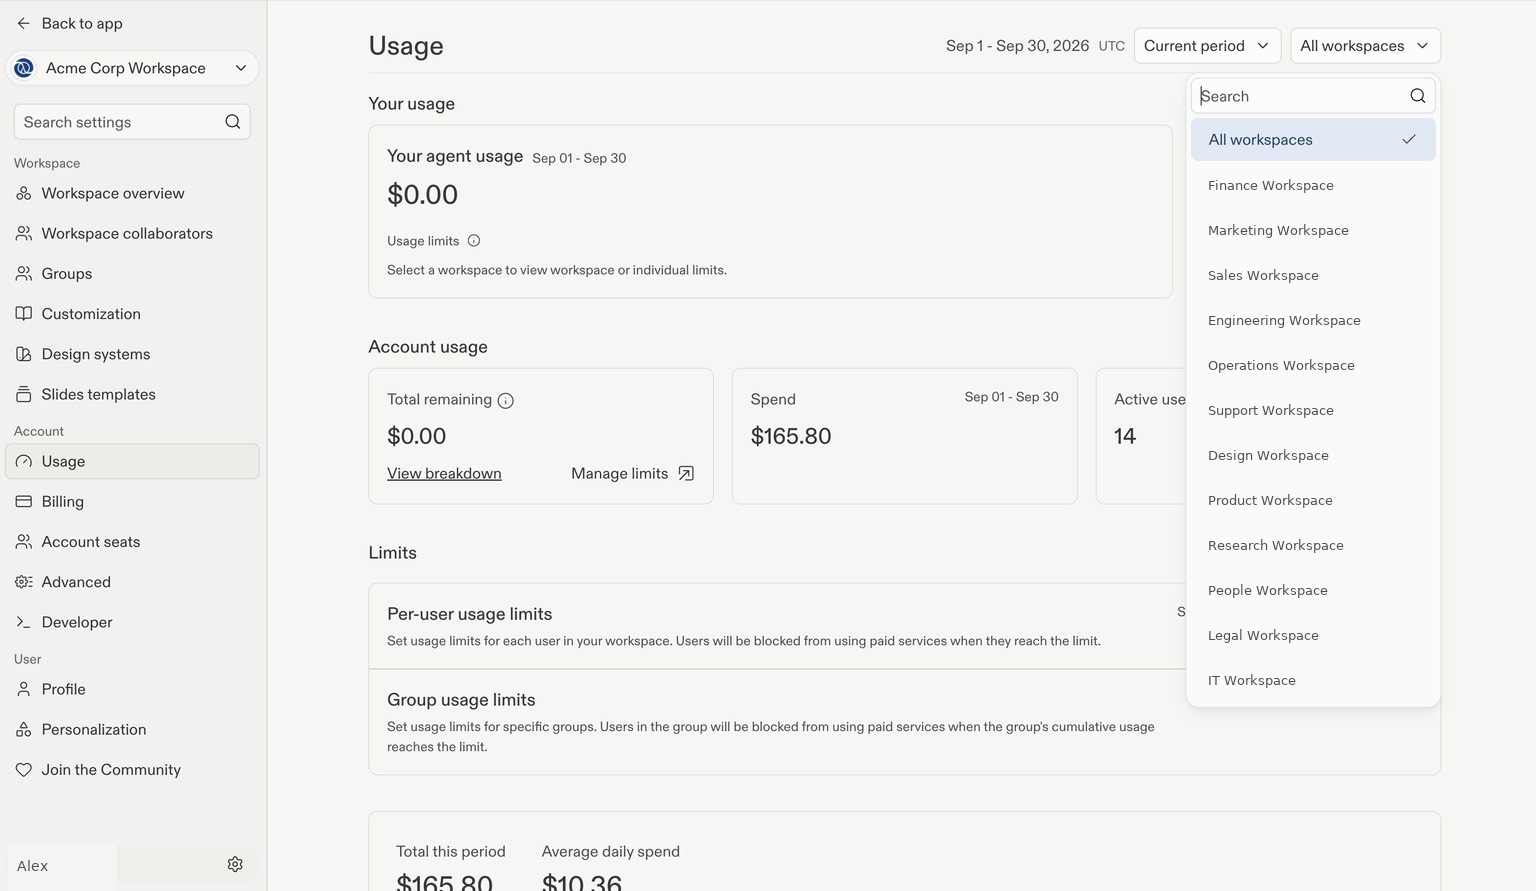Screen dimensions: 1536x891
Task: Click the Per-user usage limits row
Action: (x=777, y=626)
